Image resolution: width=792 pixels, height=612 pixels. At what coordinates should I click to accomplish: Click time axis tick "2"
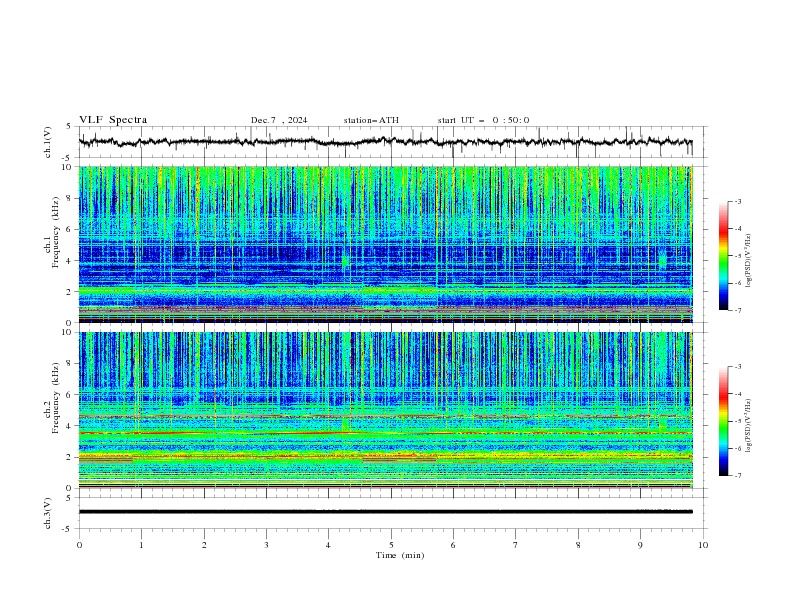click(204, 545)
